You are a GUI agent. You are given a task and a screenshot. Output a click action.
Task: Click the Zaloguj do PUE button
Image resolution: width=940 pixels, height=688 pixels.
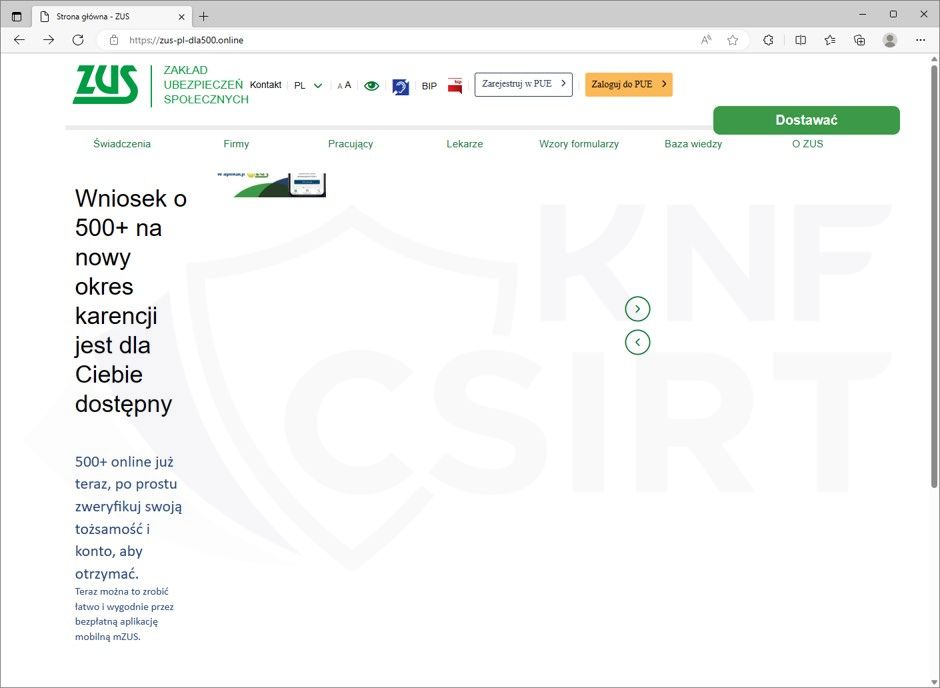pos(628,85)
